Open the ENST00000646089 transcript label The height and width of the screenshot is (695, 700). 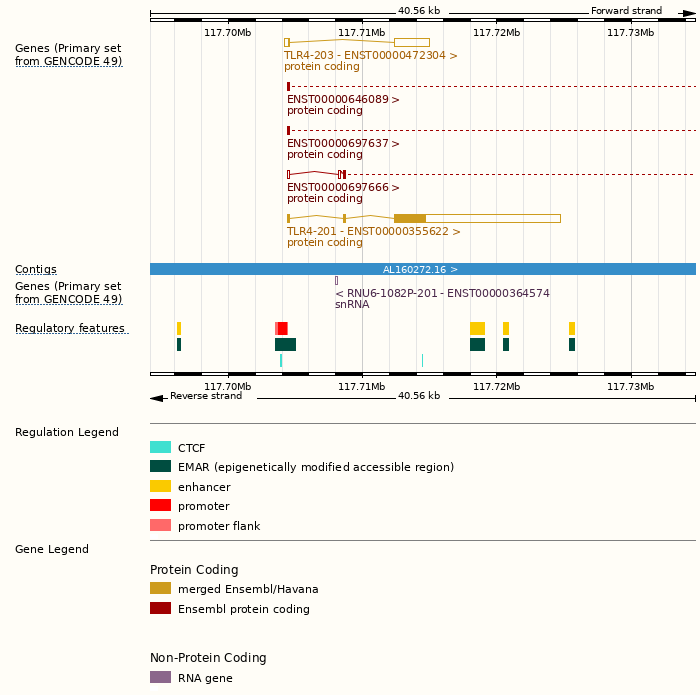tap(343, 100)
